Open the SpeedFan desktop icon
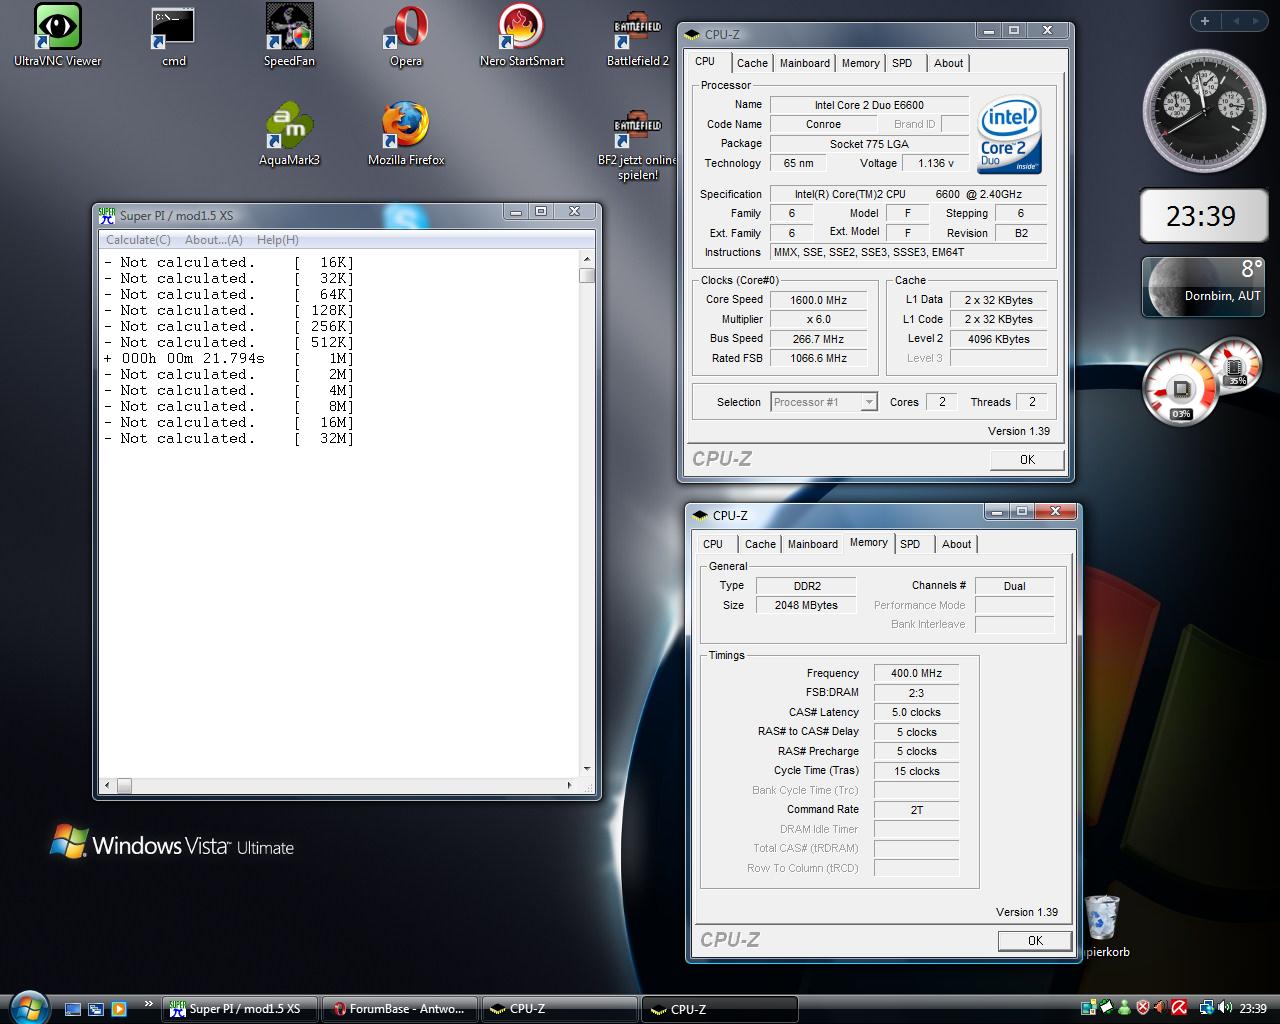 (289, 35)
